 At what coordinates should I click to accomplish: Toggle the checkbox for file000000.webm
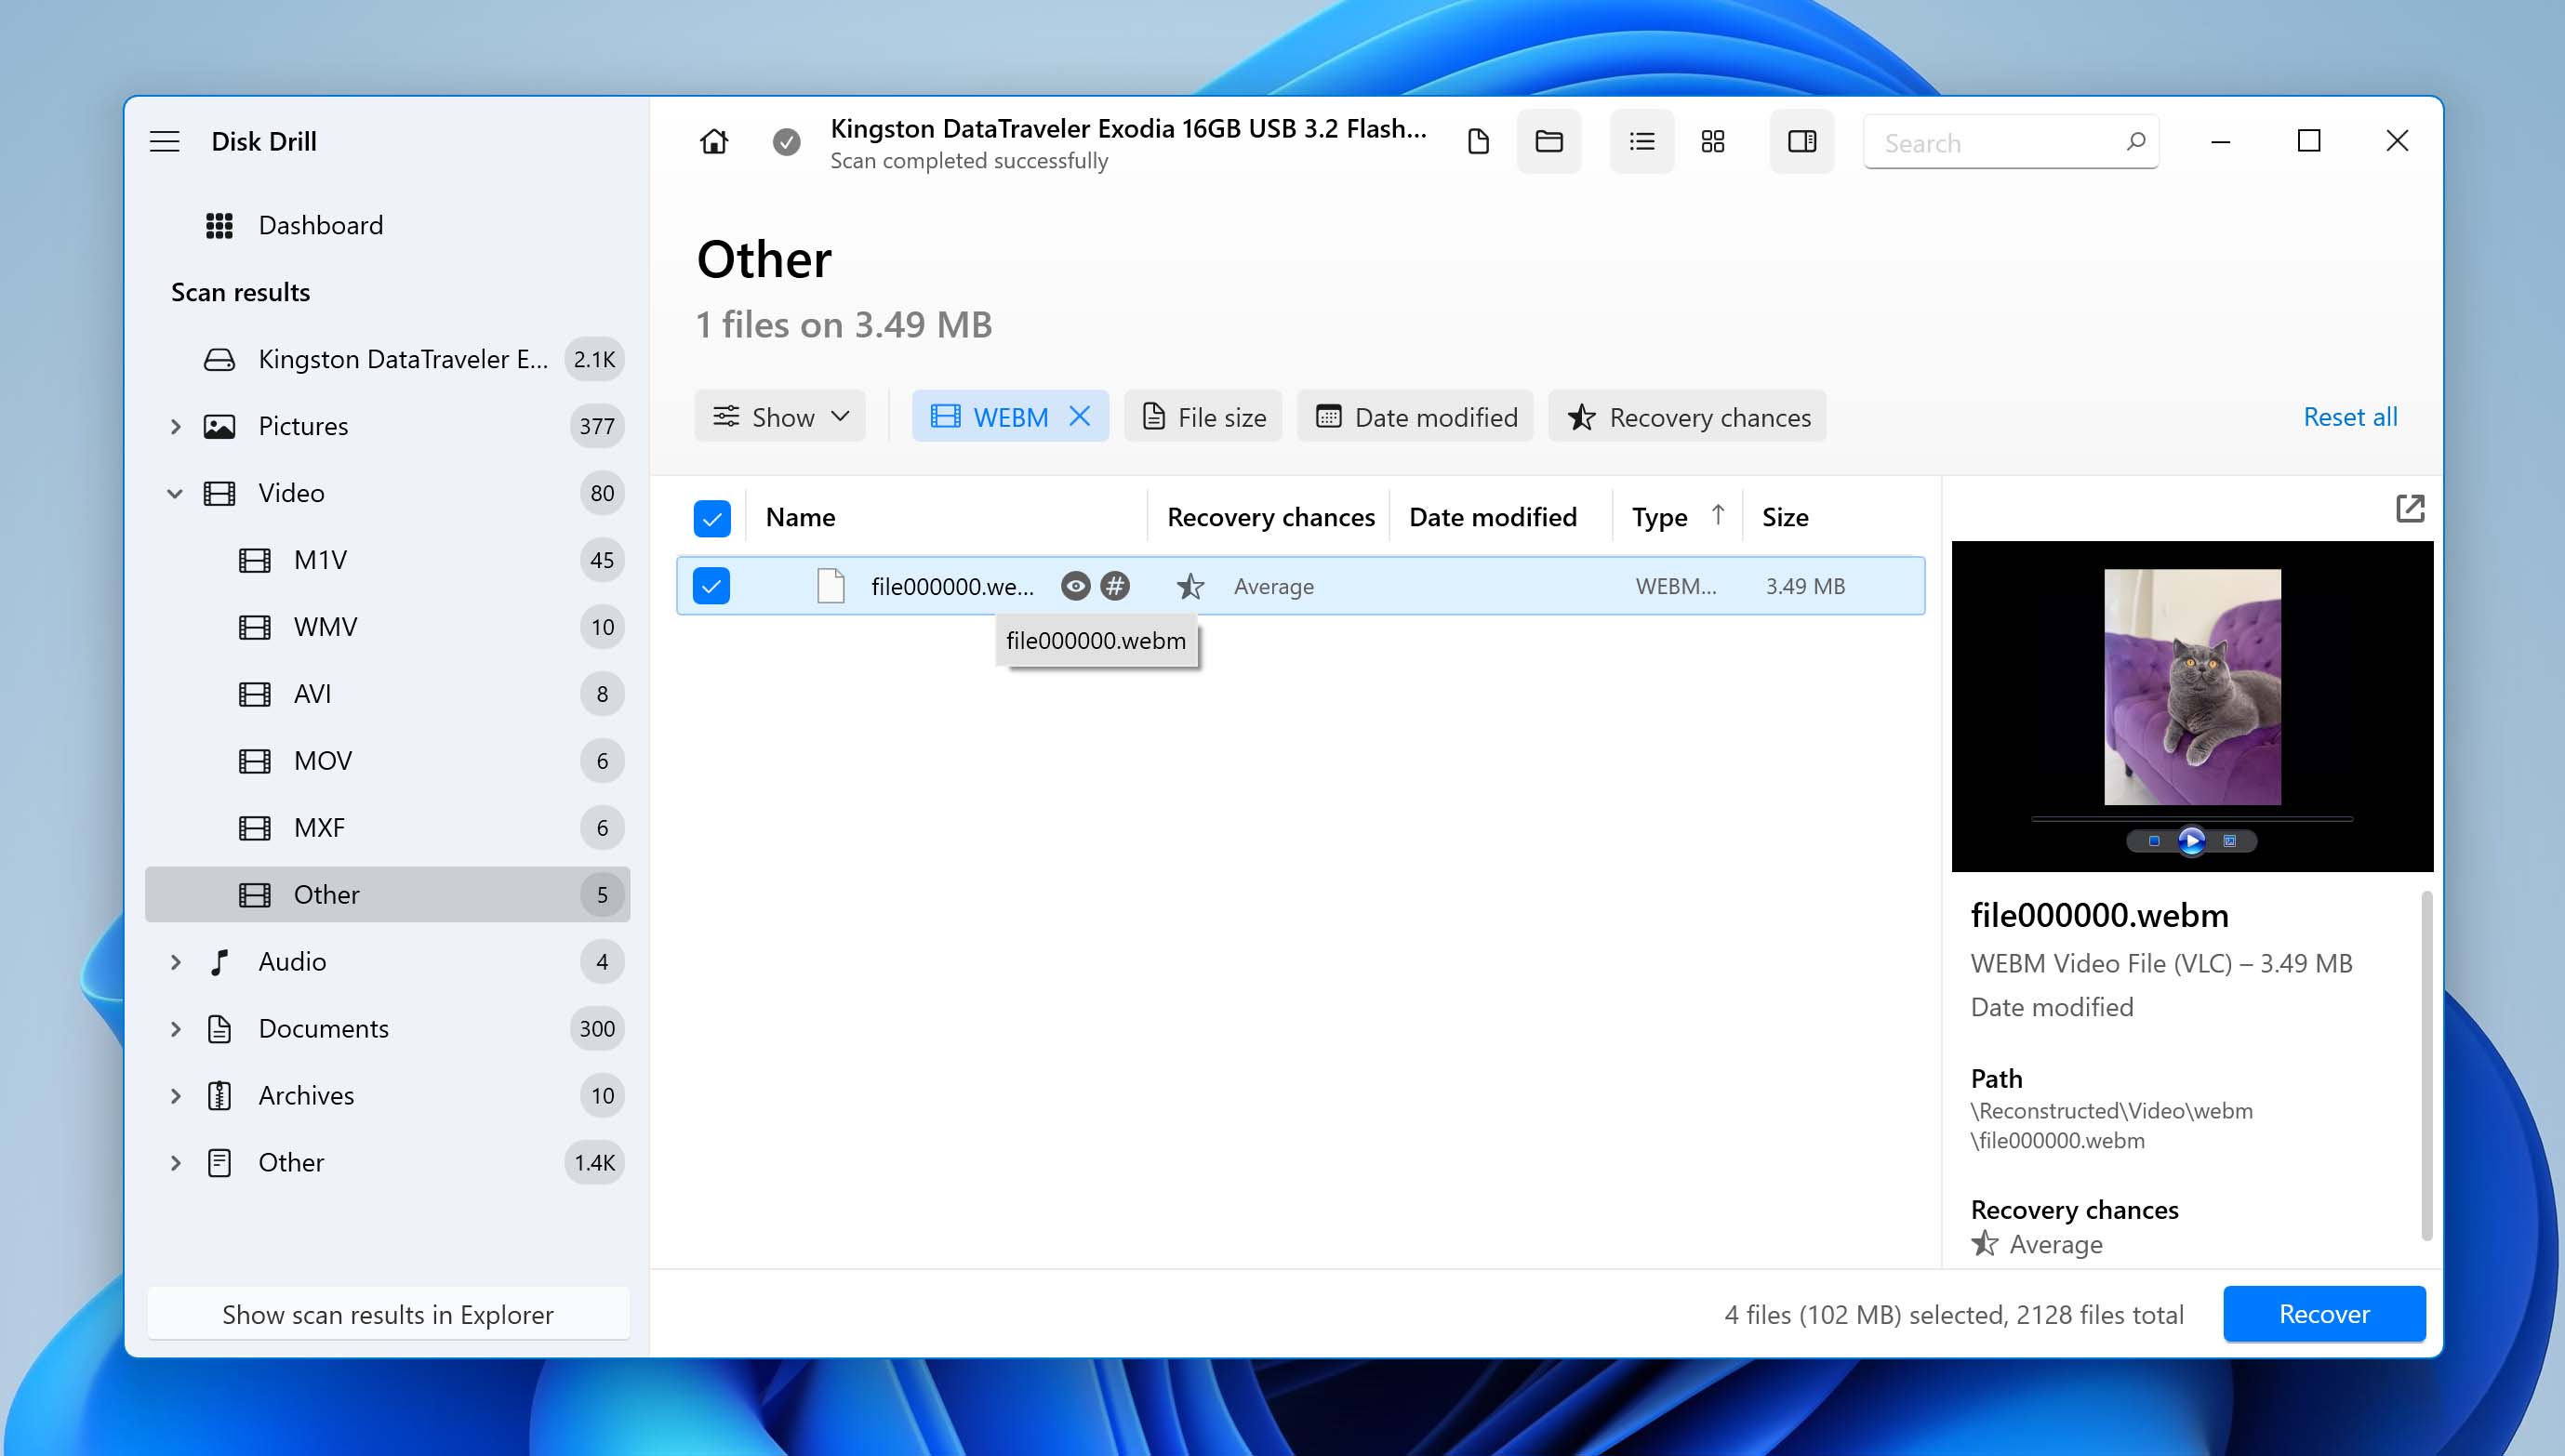711,585
